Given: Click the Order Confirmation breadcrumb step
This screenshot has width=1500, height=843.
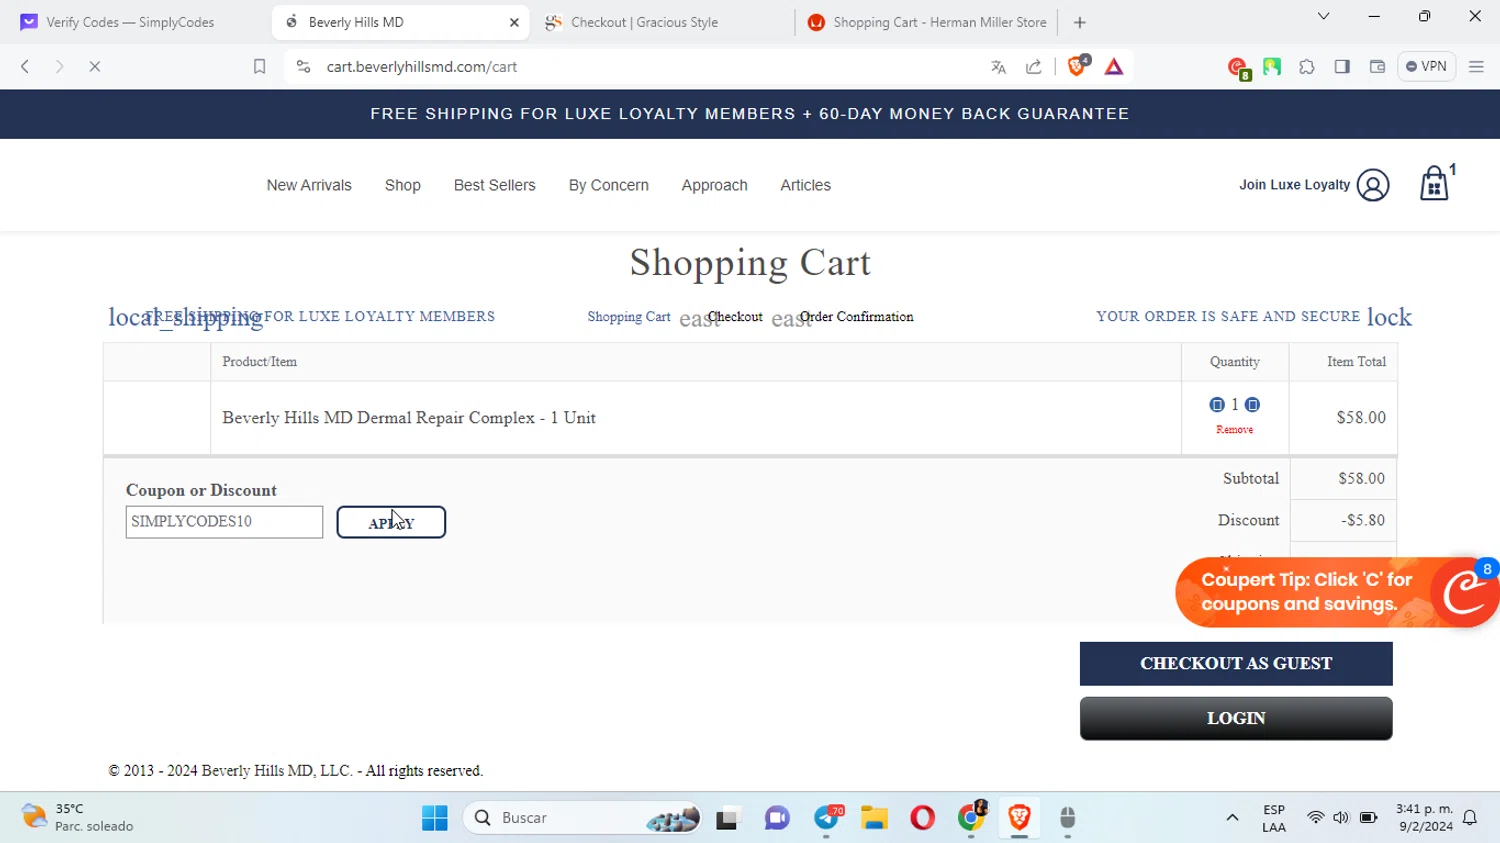Looking at the screenshot, I should (856, 317).
